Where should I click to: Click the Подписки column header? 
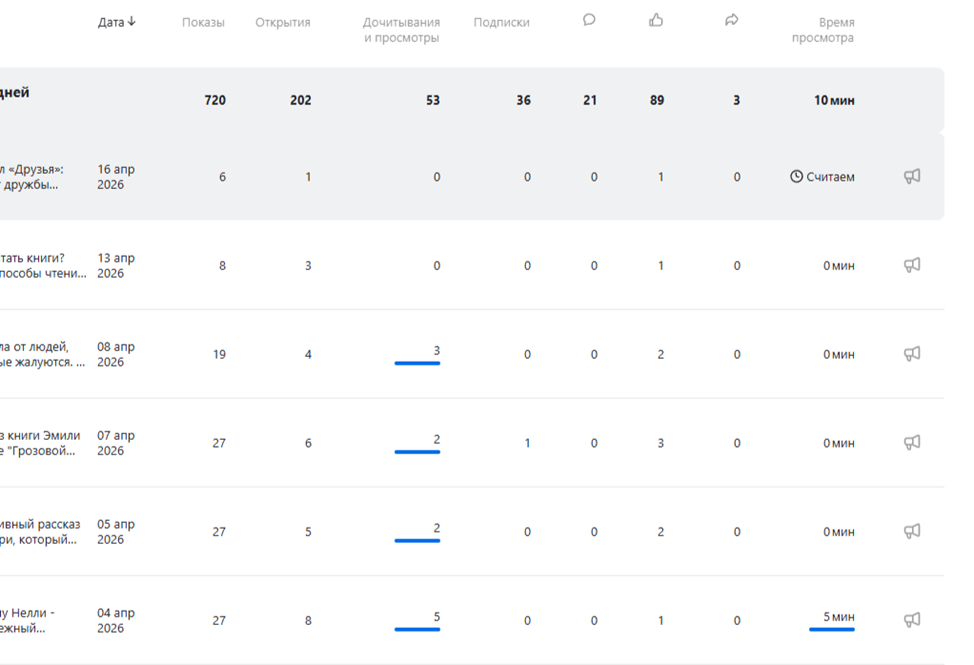pyautogui.click(x=501, y=22)
